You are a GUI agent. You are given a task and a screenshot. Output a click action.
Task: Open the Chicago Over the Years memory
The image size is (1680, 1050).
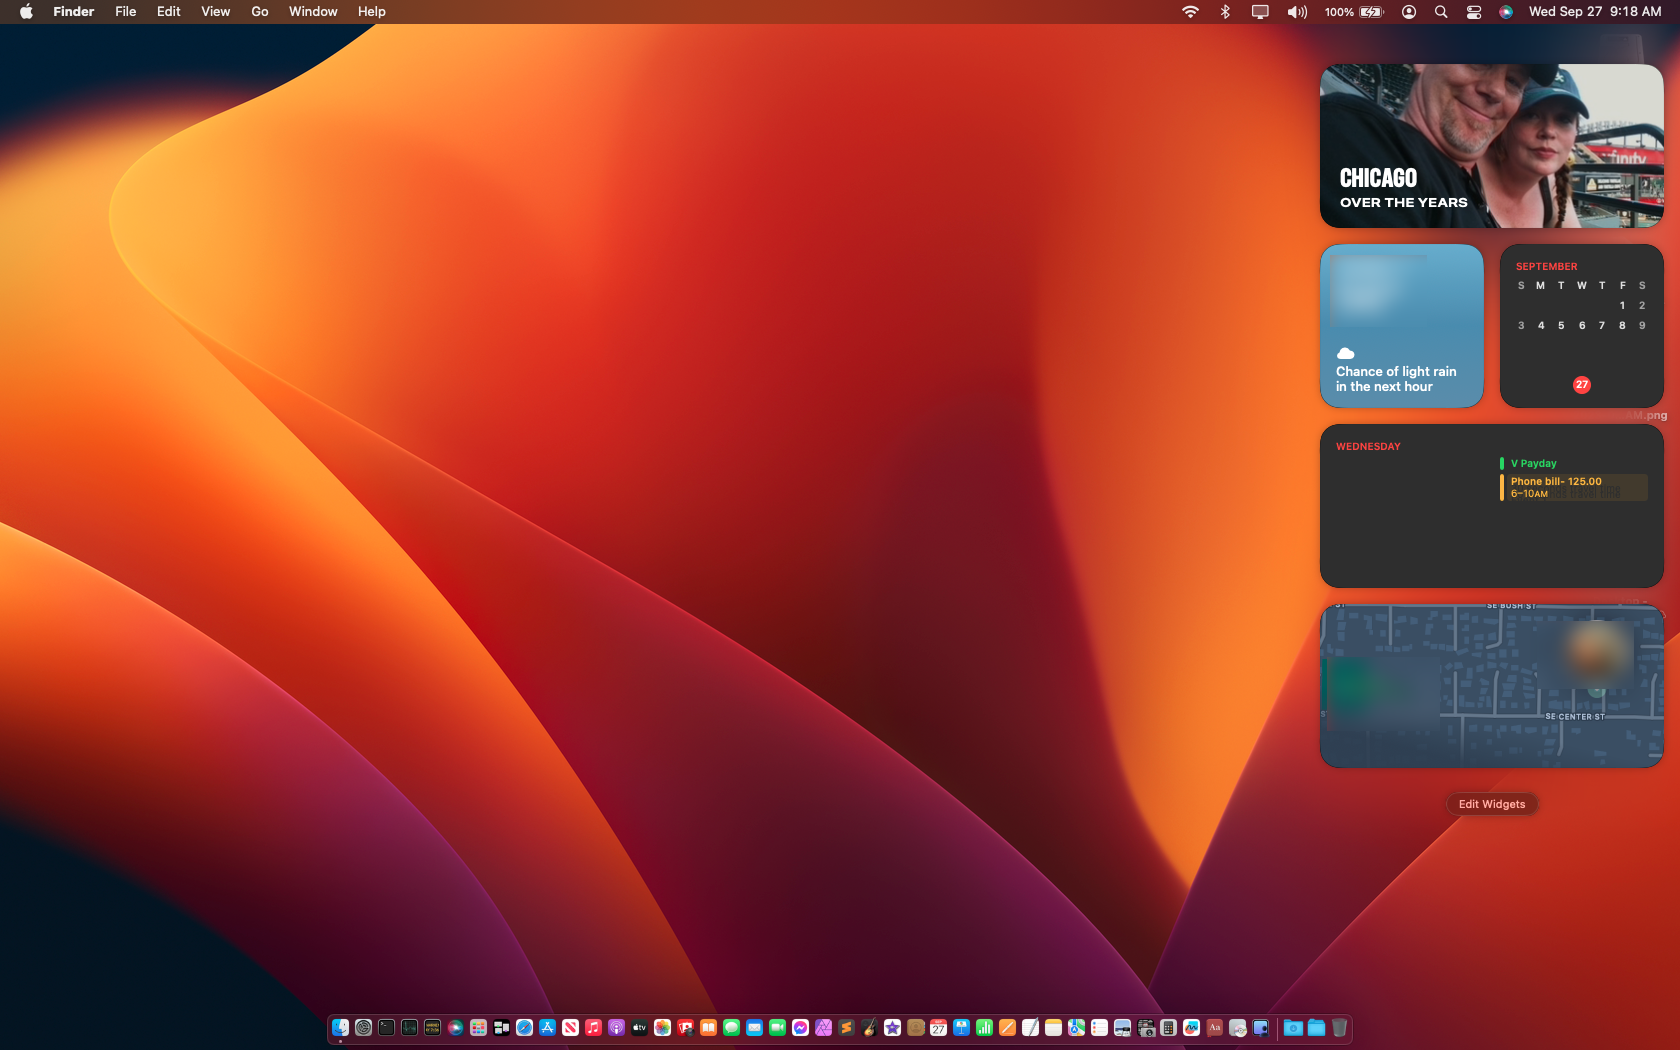(1491, 146)
